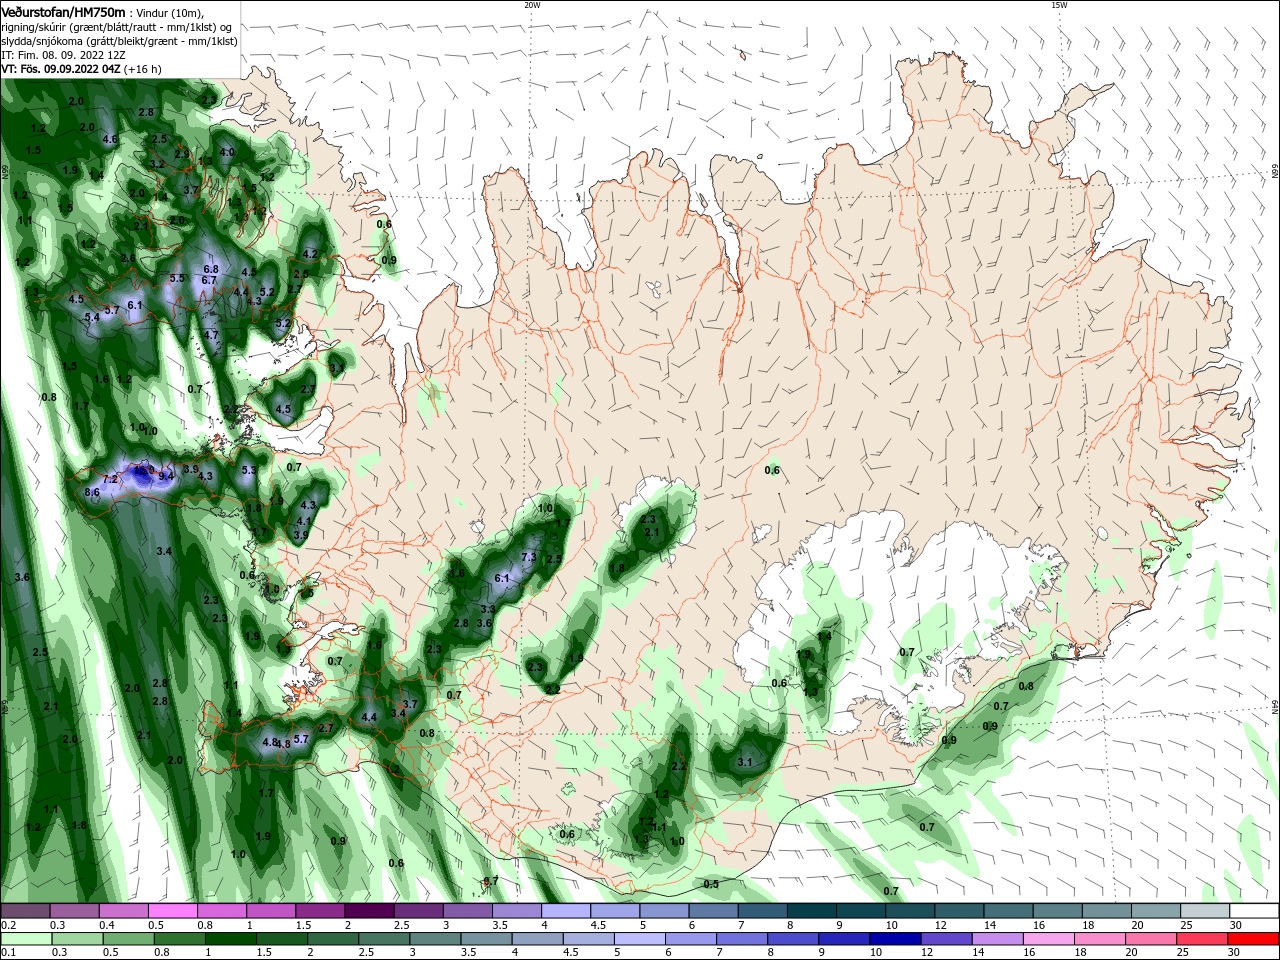Click the 7.3 precipitation value on the map
Screen dimensions: 1280x960
point(529,557)
